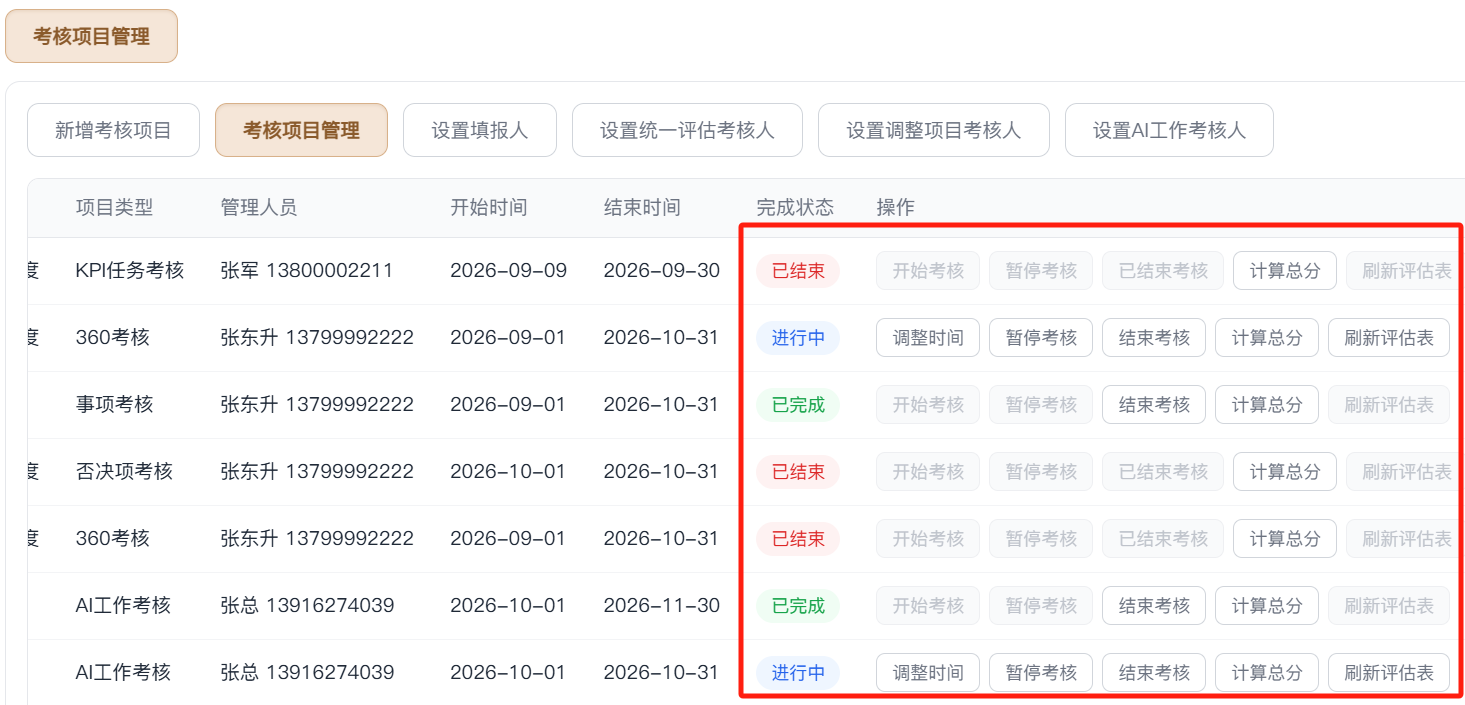1465x705 pixels.
Task: Click the 新增考核项目 button
Action: coord(113,130)
